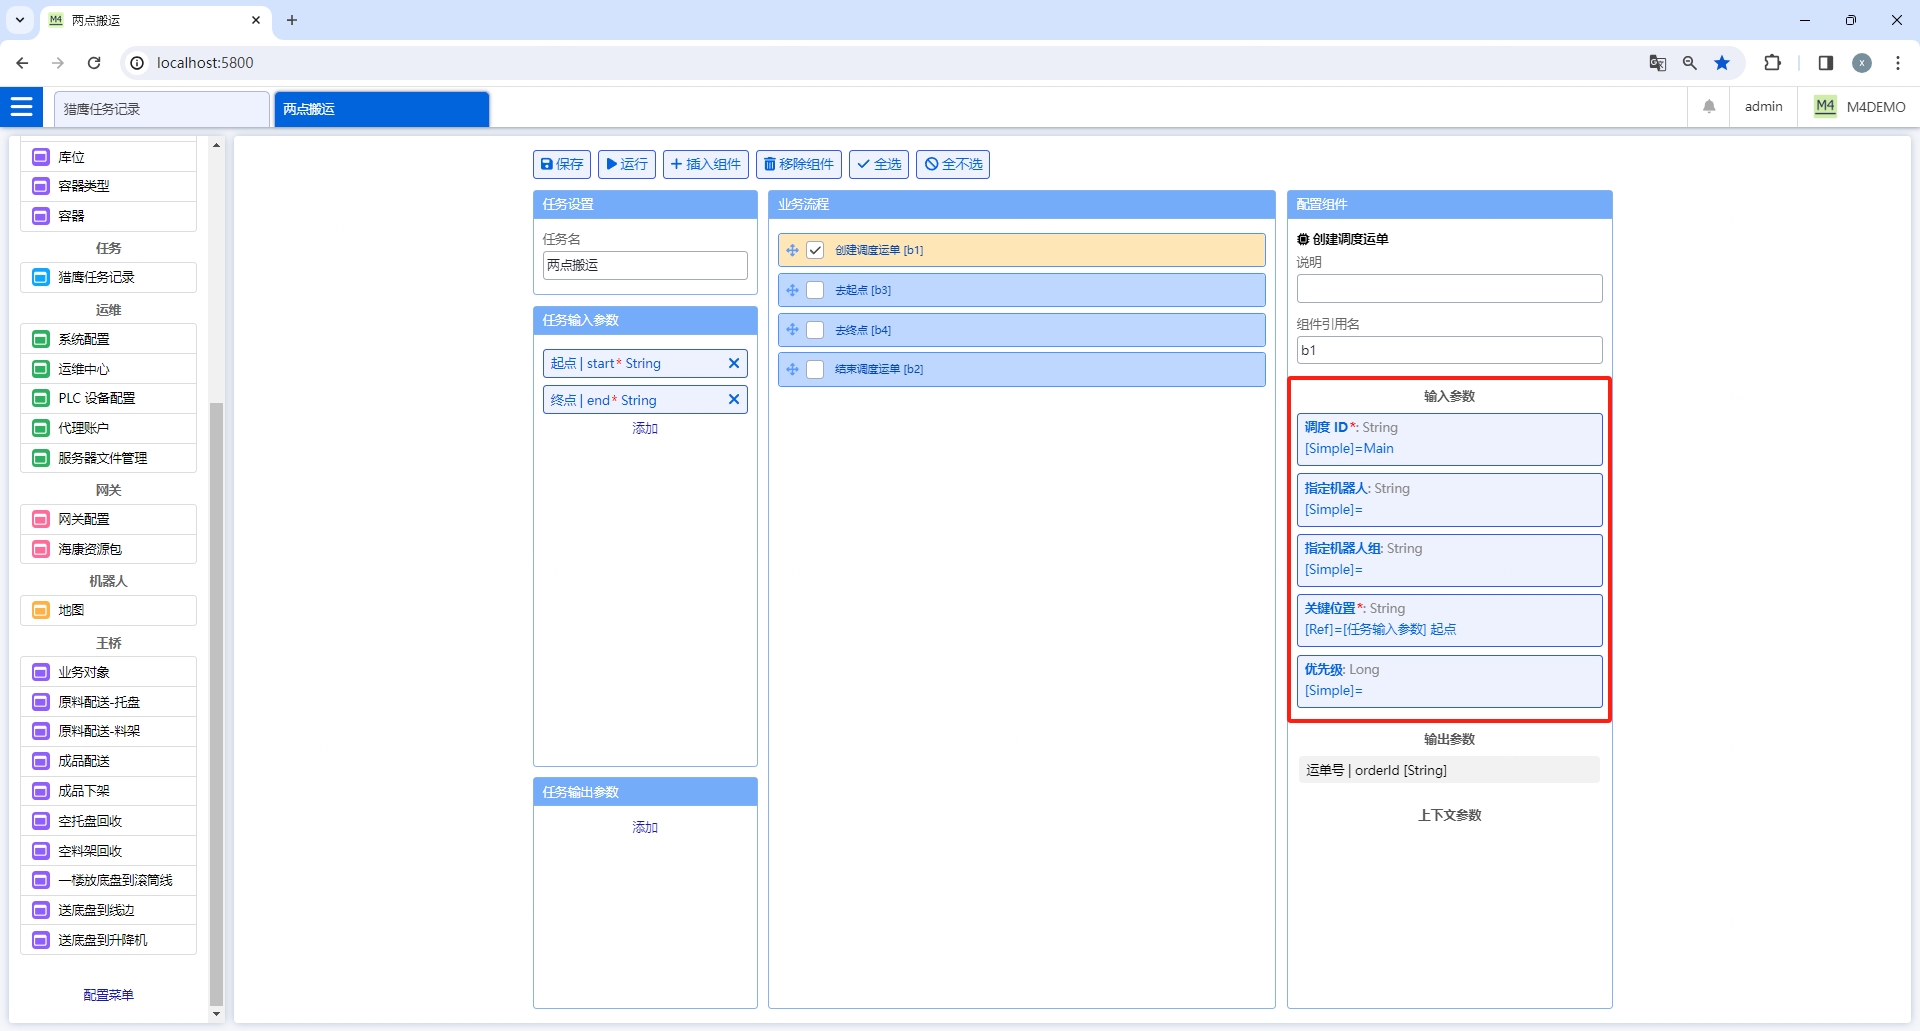
Task: Check the 去终点 [b4] checkbox
Action: (815, 330)
